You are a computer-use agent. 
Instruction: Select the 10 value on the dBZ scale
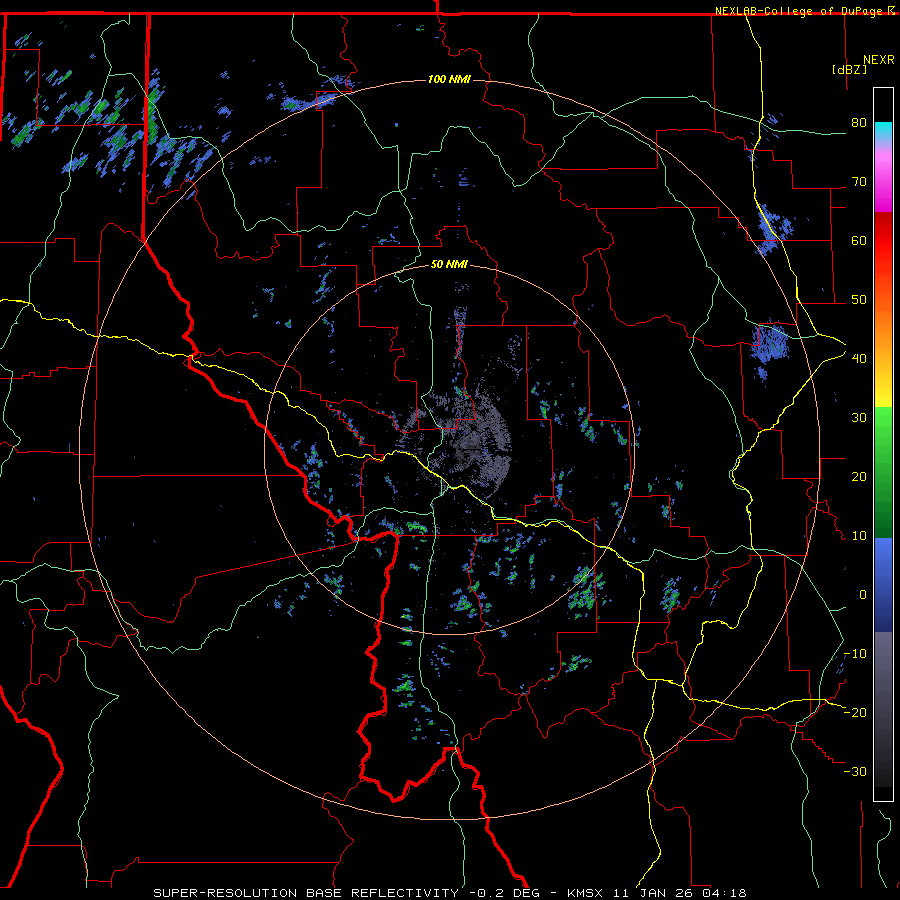(859, 536)
